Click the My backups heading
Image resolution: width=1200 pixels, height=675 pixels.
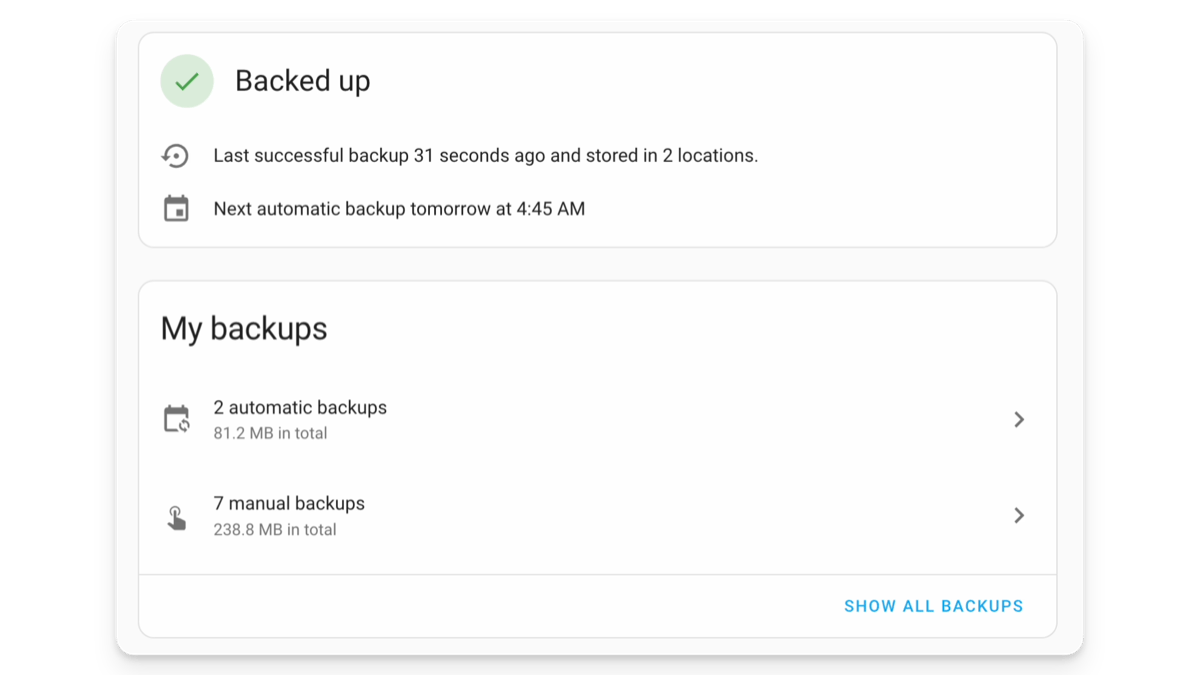(x=244, y=328)
